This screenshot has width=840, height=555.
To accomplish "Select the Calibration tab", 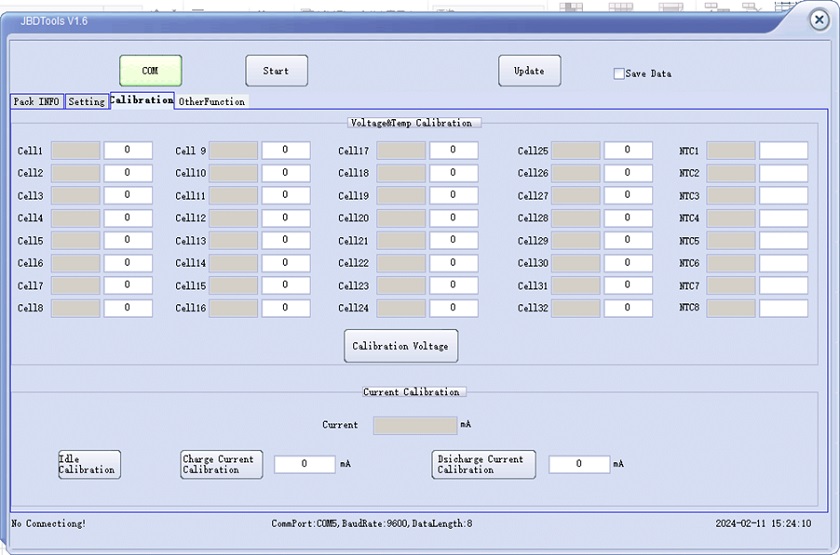I will coord(142,100).
